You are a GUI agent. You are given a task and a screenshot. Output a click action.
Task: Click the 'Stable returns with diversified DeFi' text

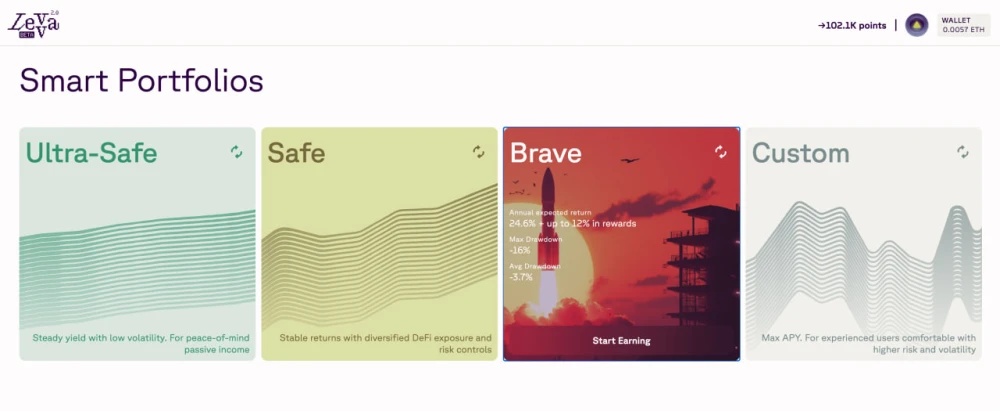[x=385, y=343]
